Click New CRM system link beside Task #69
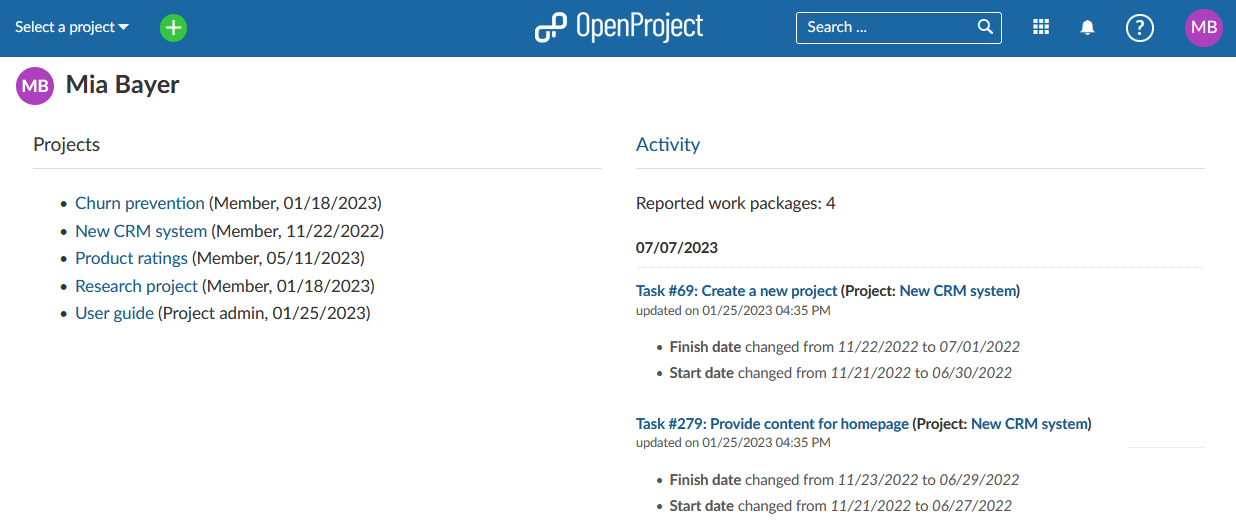This screenshot has height=528, width=1236. [958, 291]
